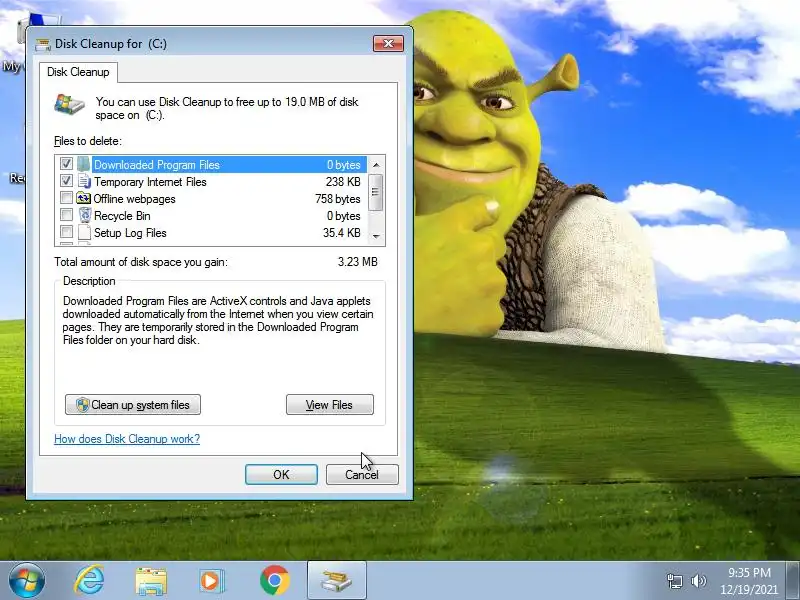Tick the Setup Log Files checkbox
The height and width of the screenshot is (600, 800).
66,232
